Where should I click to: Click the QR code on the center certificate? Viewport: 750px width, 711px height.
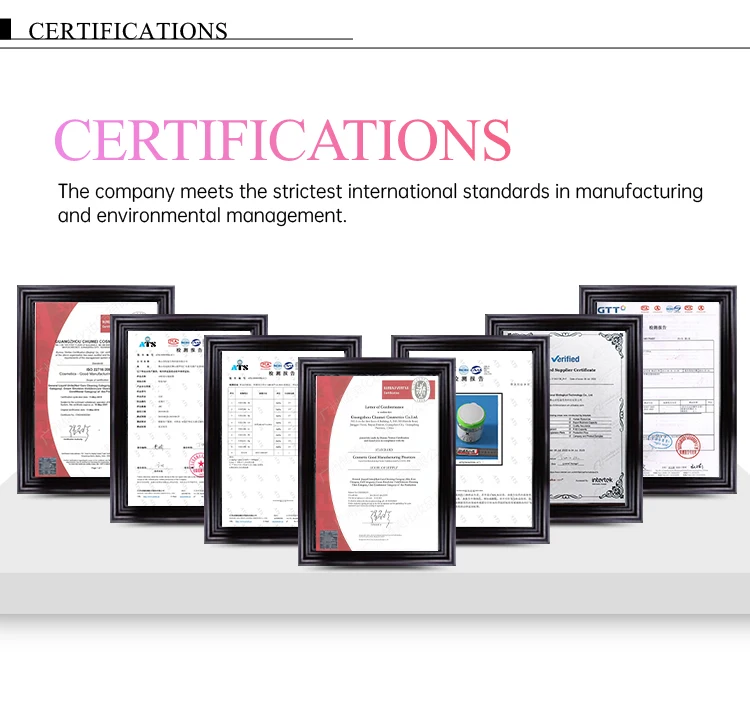(329, 540)
